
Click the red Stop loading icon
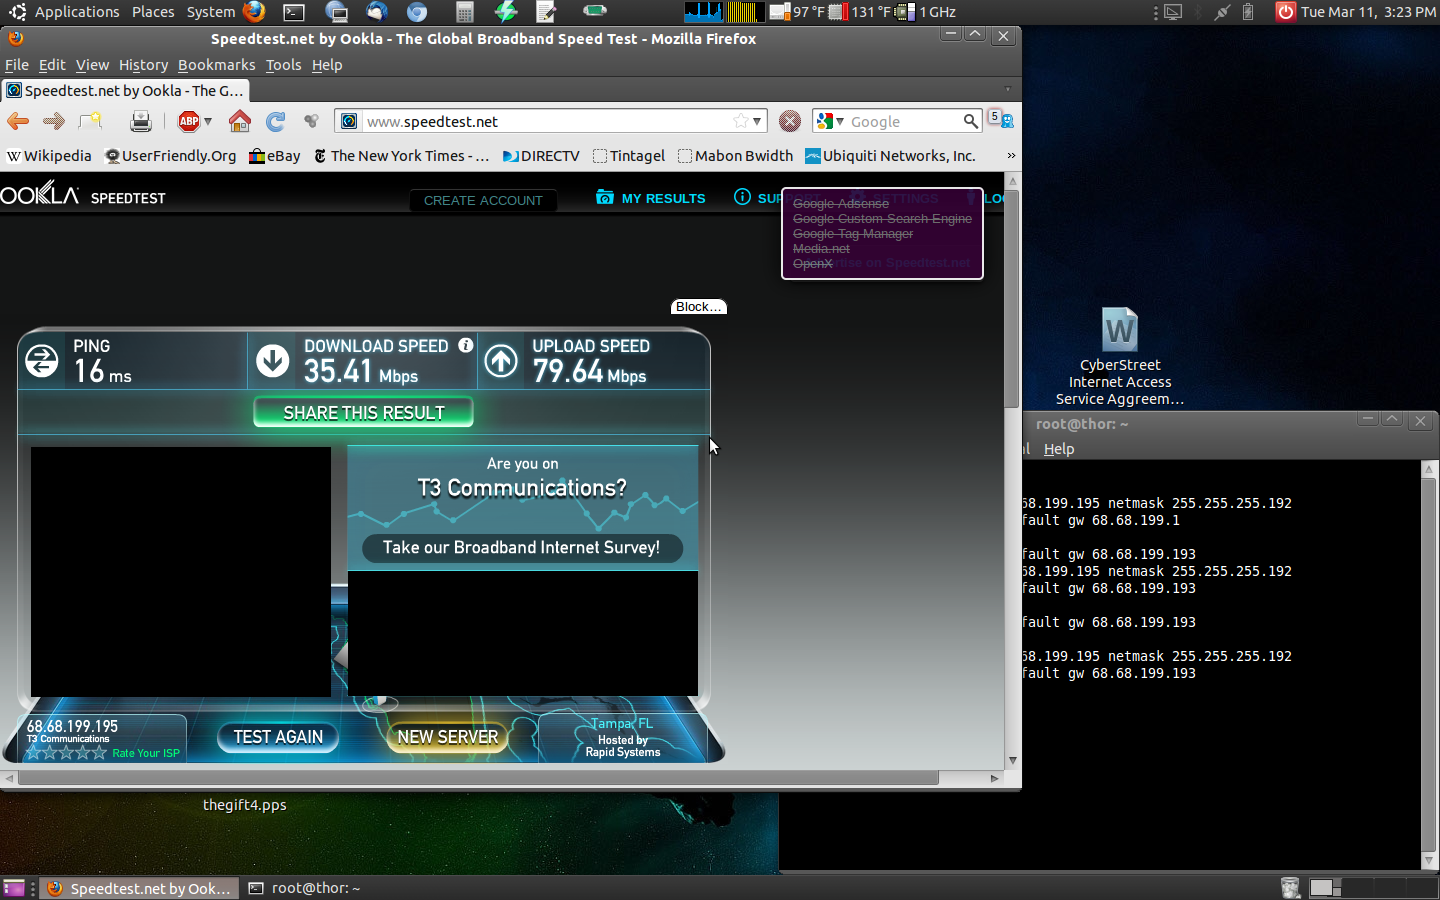click(790, 121)
